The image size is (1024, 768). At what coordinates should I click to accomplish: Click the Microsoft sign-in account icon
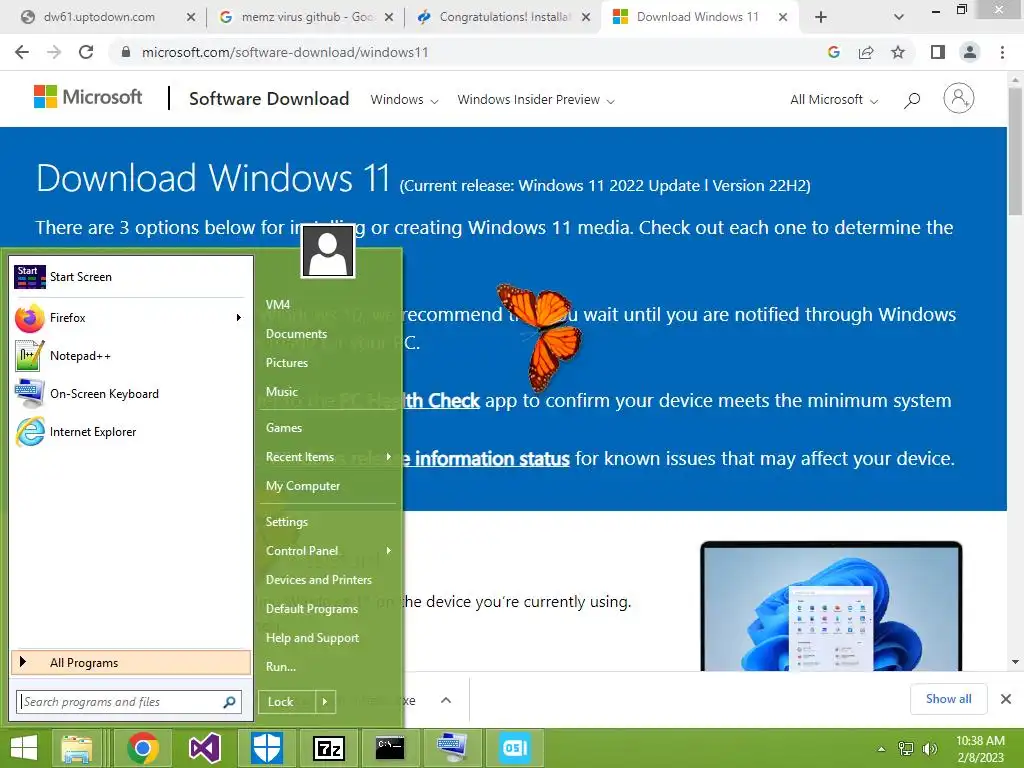[959, 99]
